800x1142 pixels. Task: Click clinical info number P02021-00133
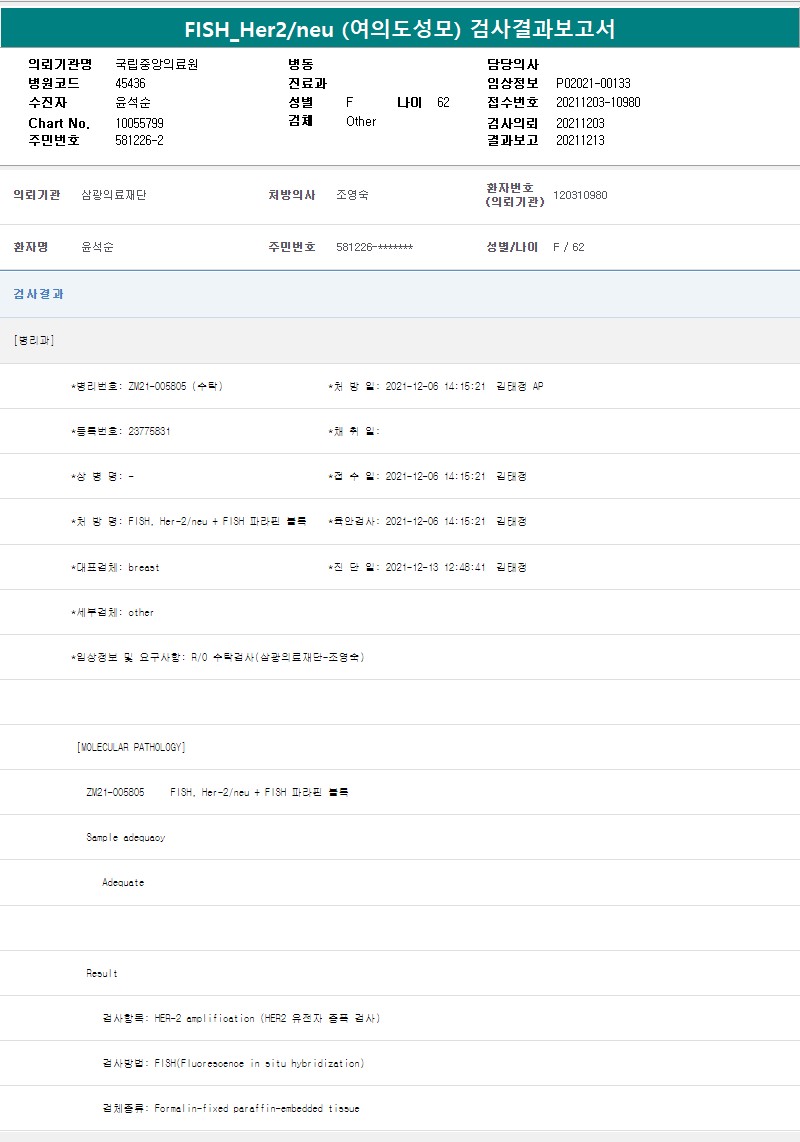pyautogui.click(x=593, y=84)
